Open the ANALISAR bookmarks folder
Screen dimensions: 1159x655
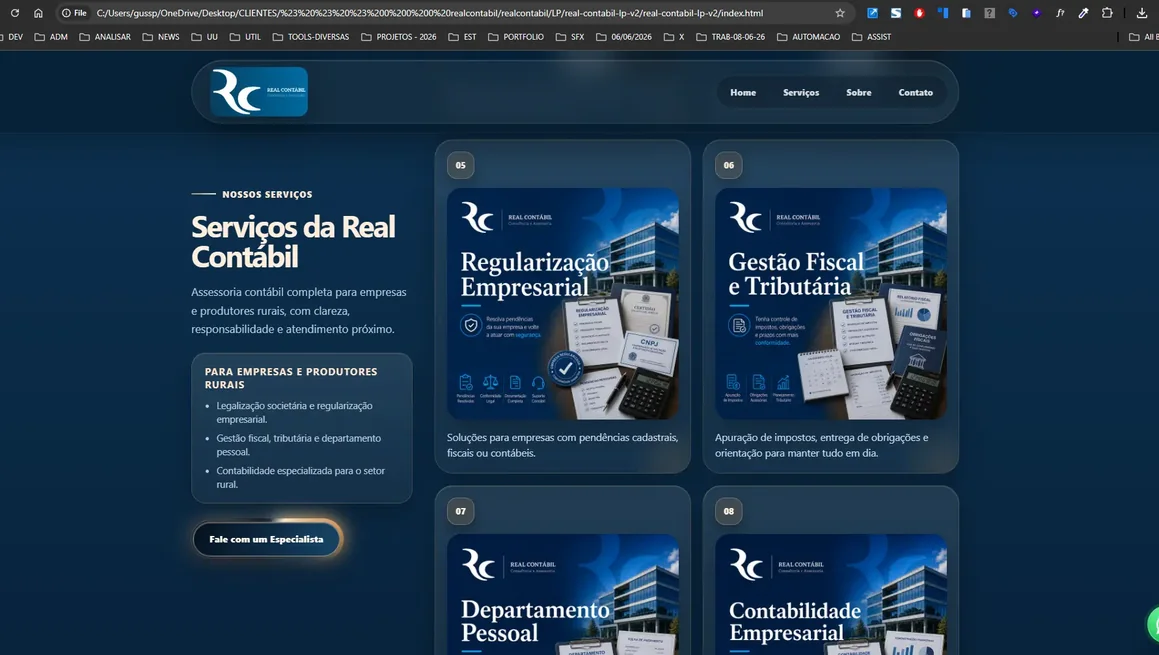click(105, 37)
